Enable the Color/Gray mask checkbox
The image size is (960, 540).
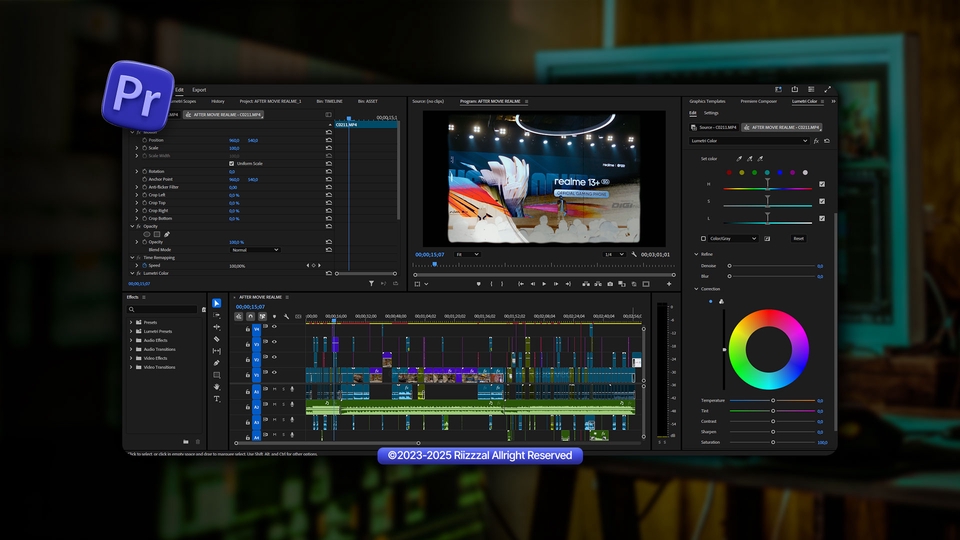(703, 239)
